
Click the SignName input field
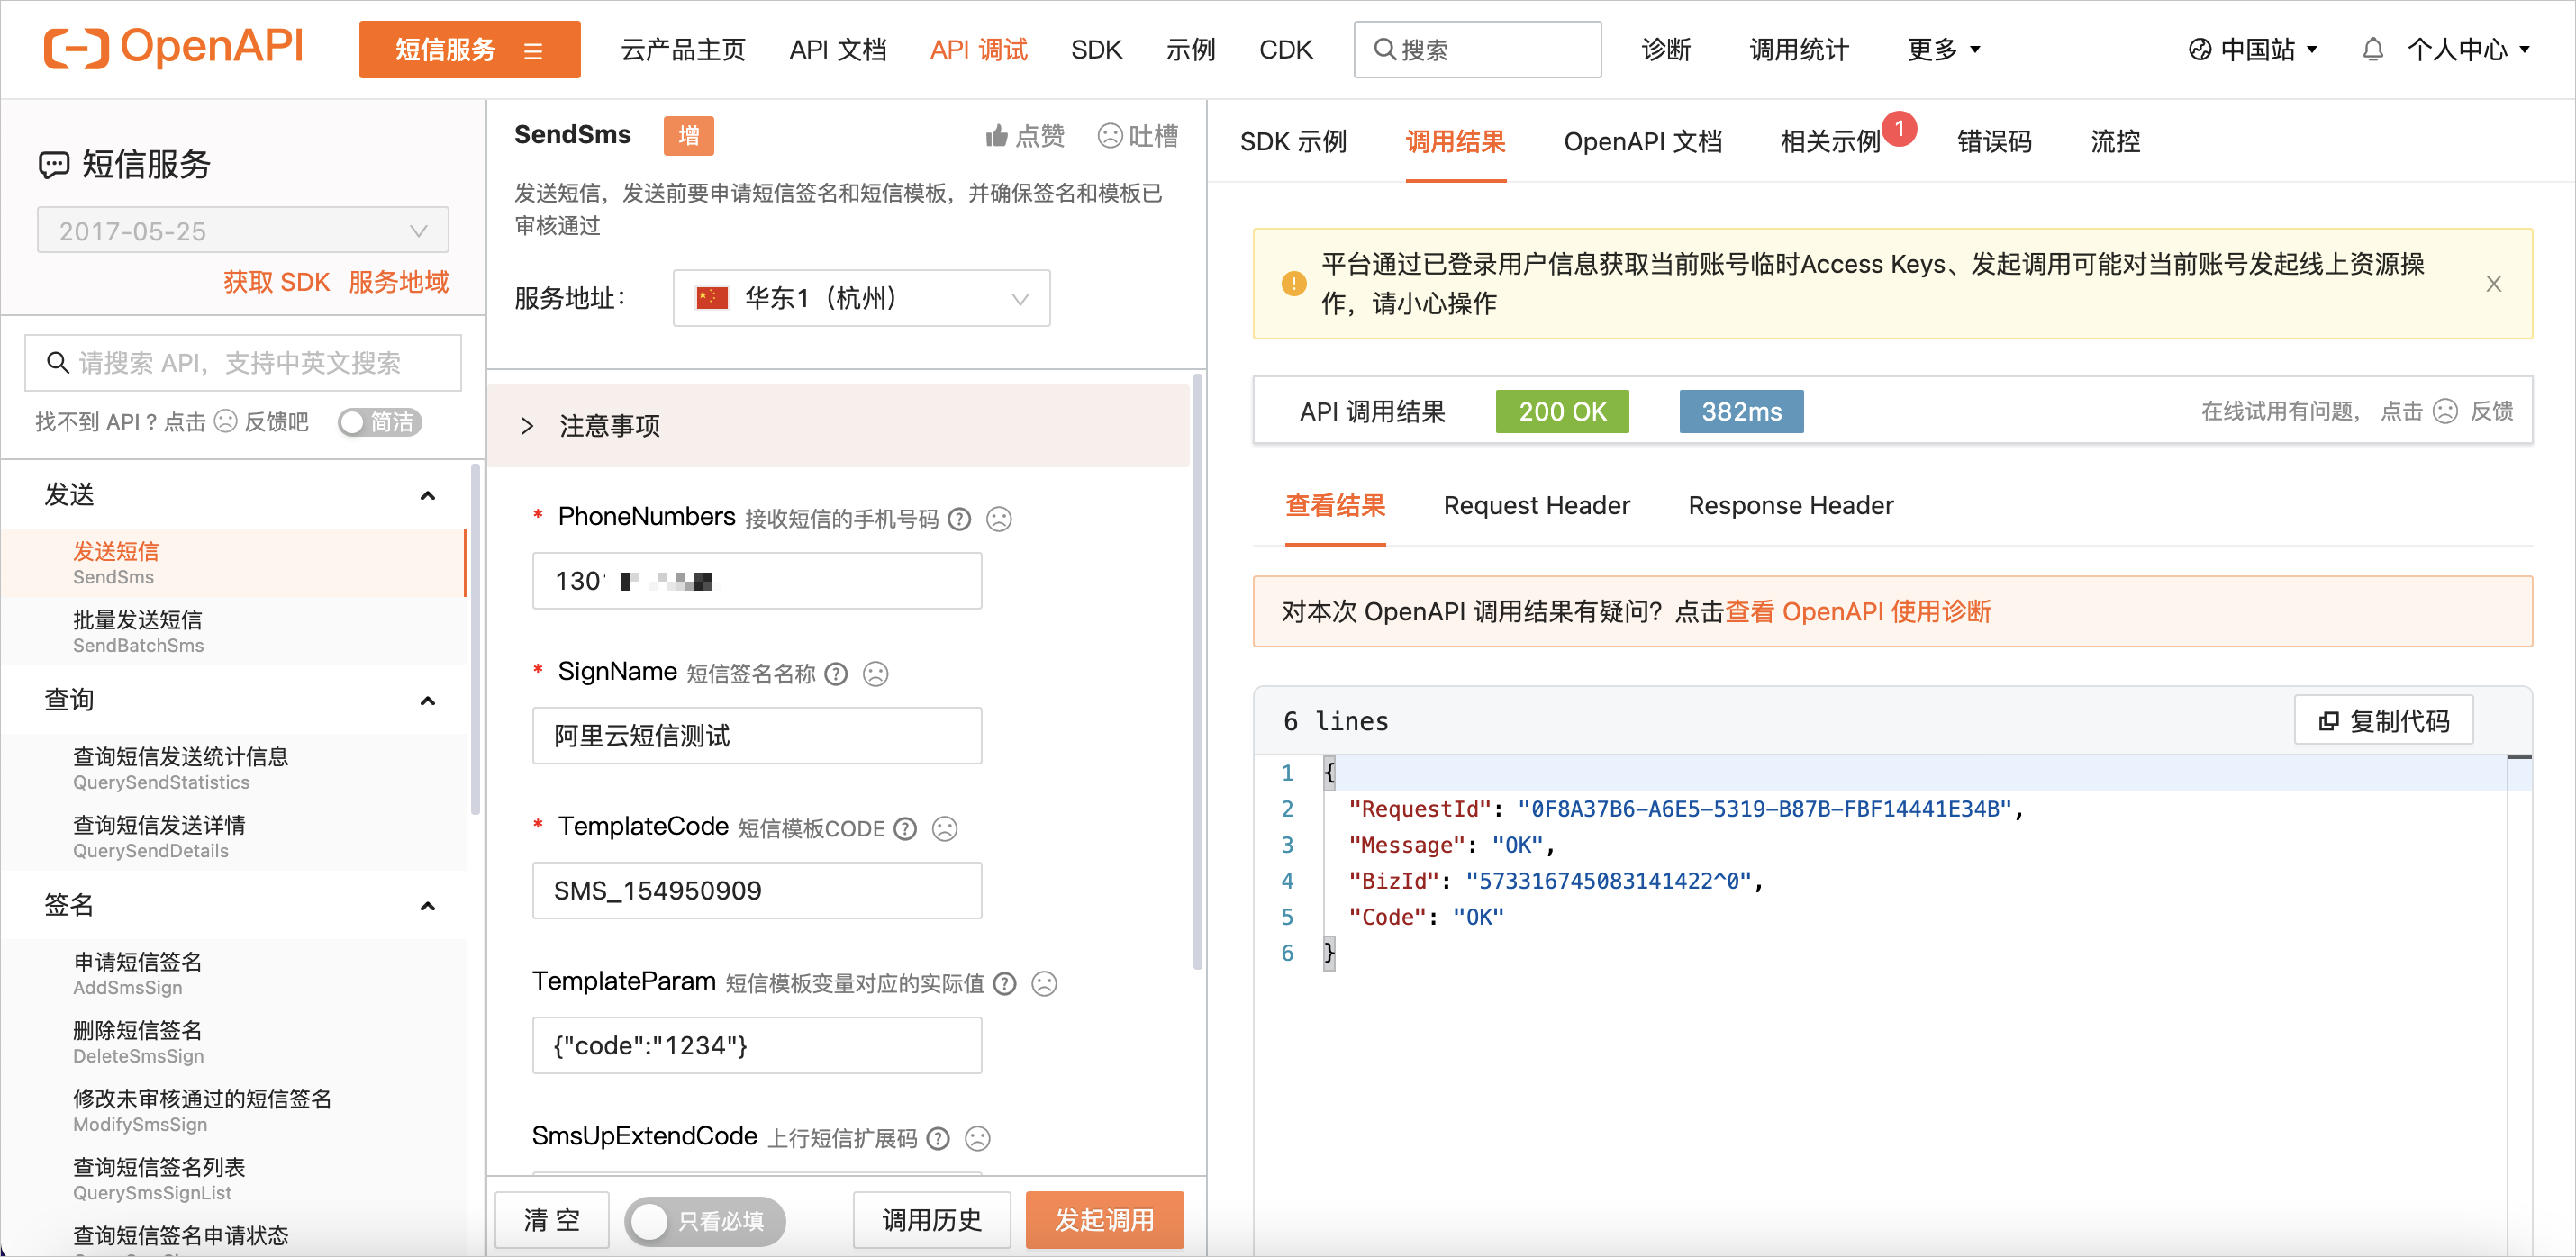757,736
